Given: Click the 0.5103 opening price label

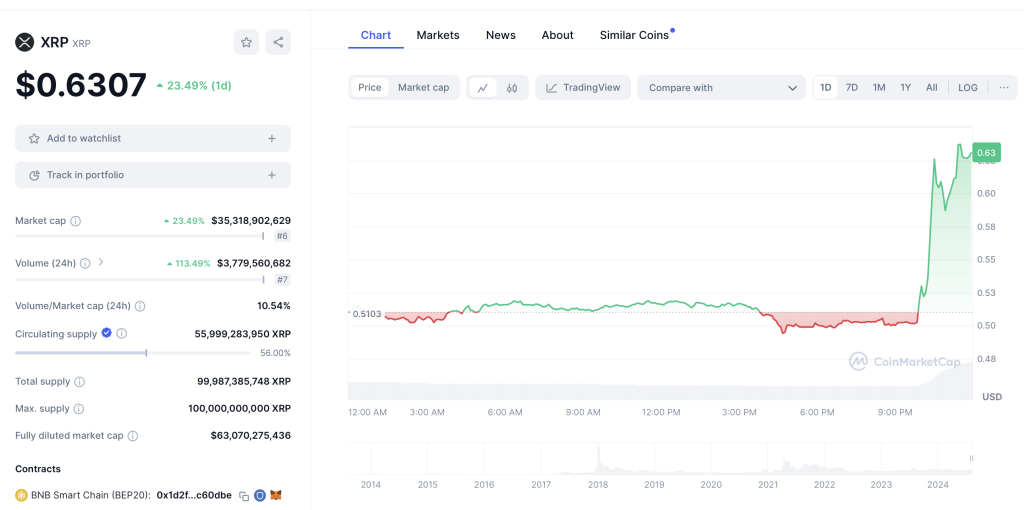Looking at the screenshot, I should click(x=366, y=313).
